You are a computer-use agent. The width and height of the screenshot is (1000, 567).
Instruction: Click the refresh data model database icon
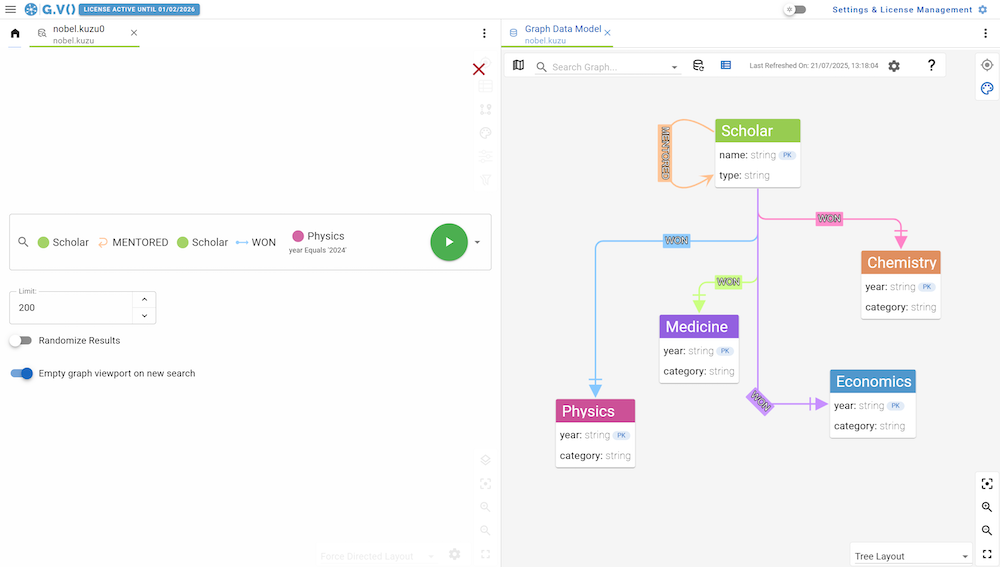698,65
